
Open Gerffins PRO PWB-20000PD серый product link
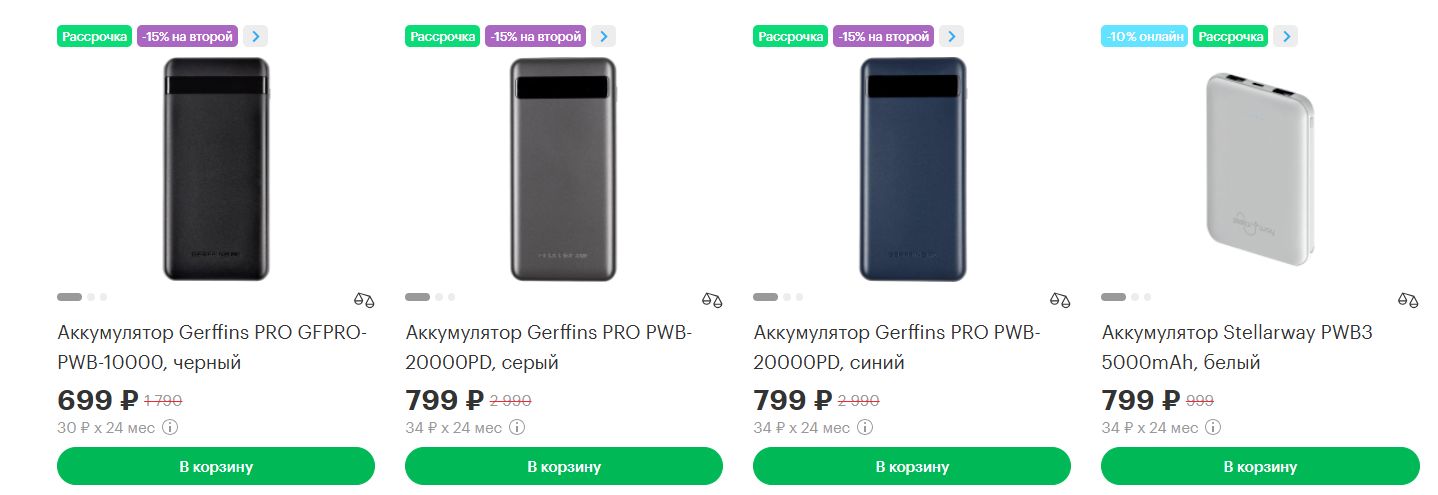pos(549,347)
